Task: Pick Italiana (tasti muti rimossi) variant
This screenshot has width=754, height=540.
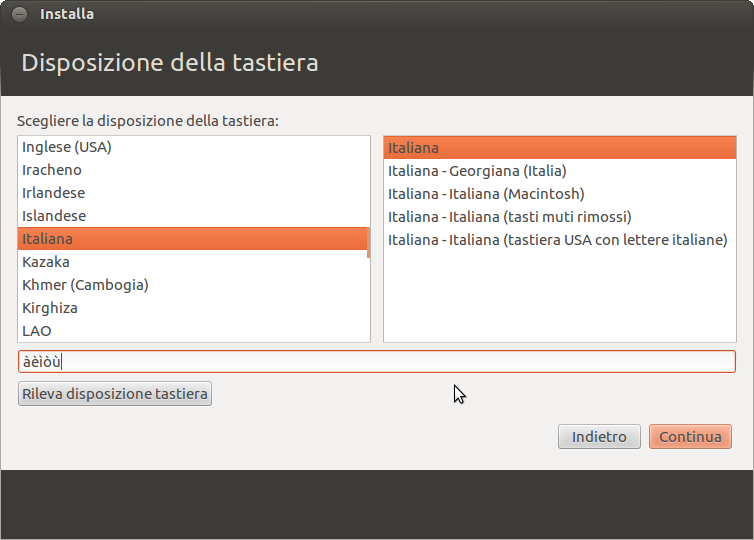Action: tap(510, 217)
